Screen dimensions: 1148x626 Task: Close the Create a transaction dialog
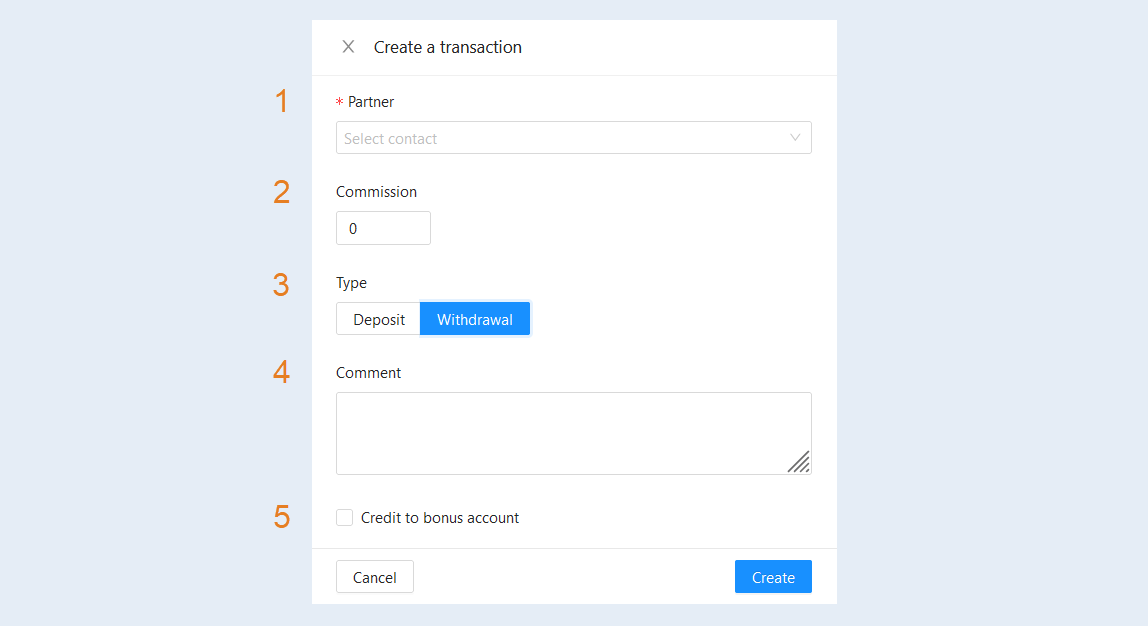point(348,47)
